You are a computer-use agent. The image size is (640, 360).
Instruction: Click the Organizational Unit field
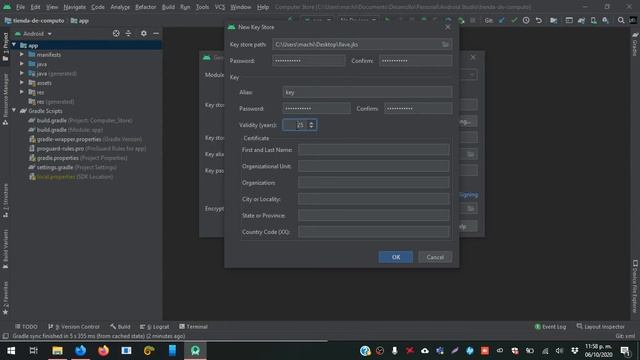coord(373,166)
